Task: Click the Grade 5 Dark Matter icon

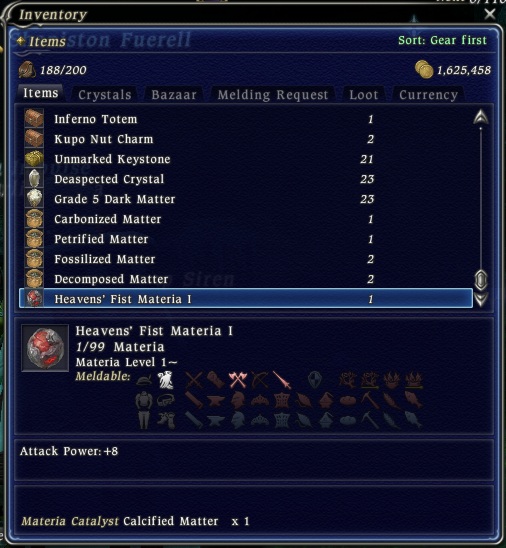Action: 34,199
